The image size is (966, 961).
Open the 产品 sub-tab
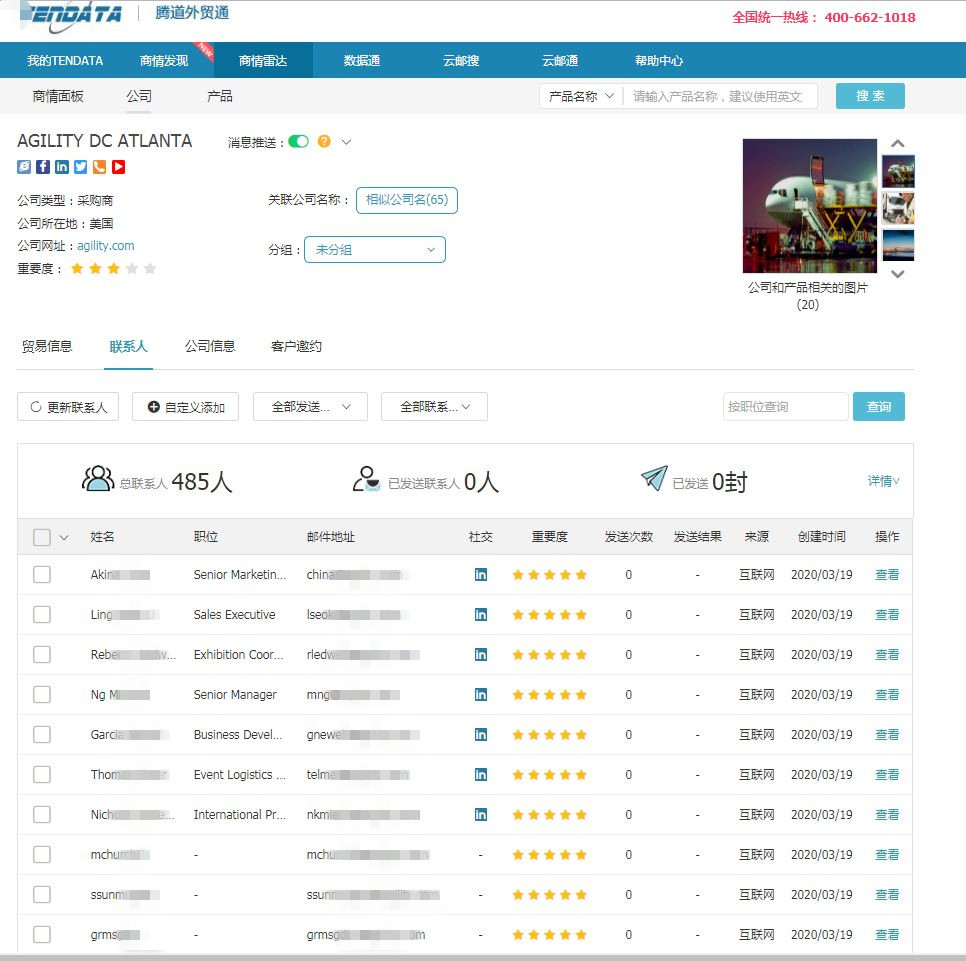[220, 96]
